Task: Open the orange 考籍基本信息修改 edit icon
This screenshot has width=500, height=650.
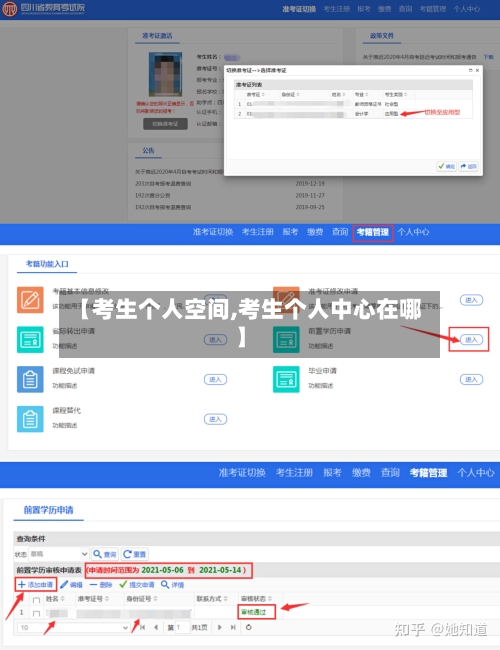Action: point(30,300)
